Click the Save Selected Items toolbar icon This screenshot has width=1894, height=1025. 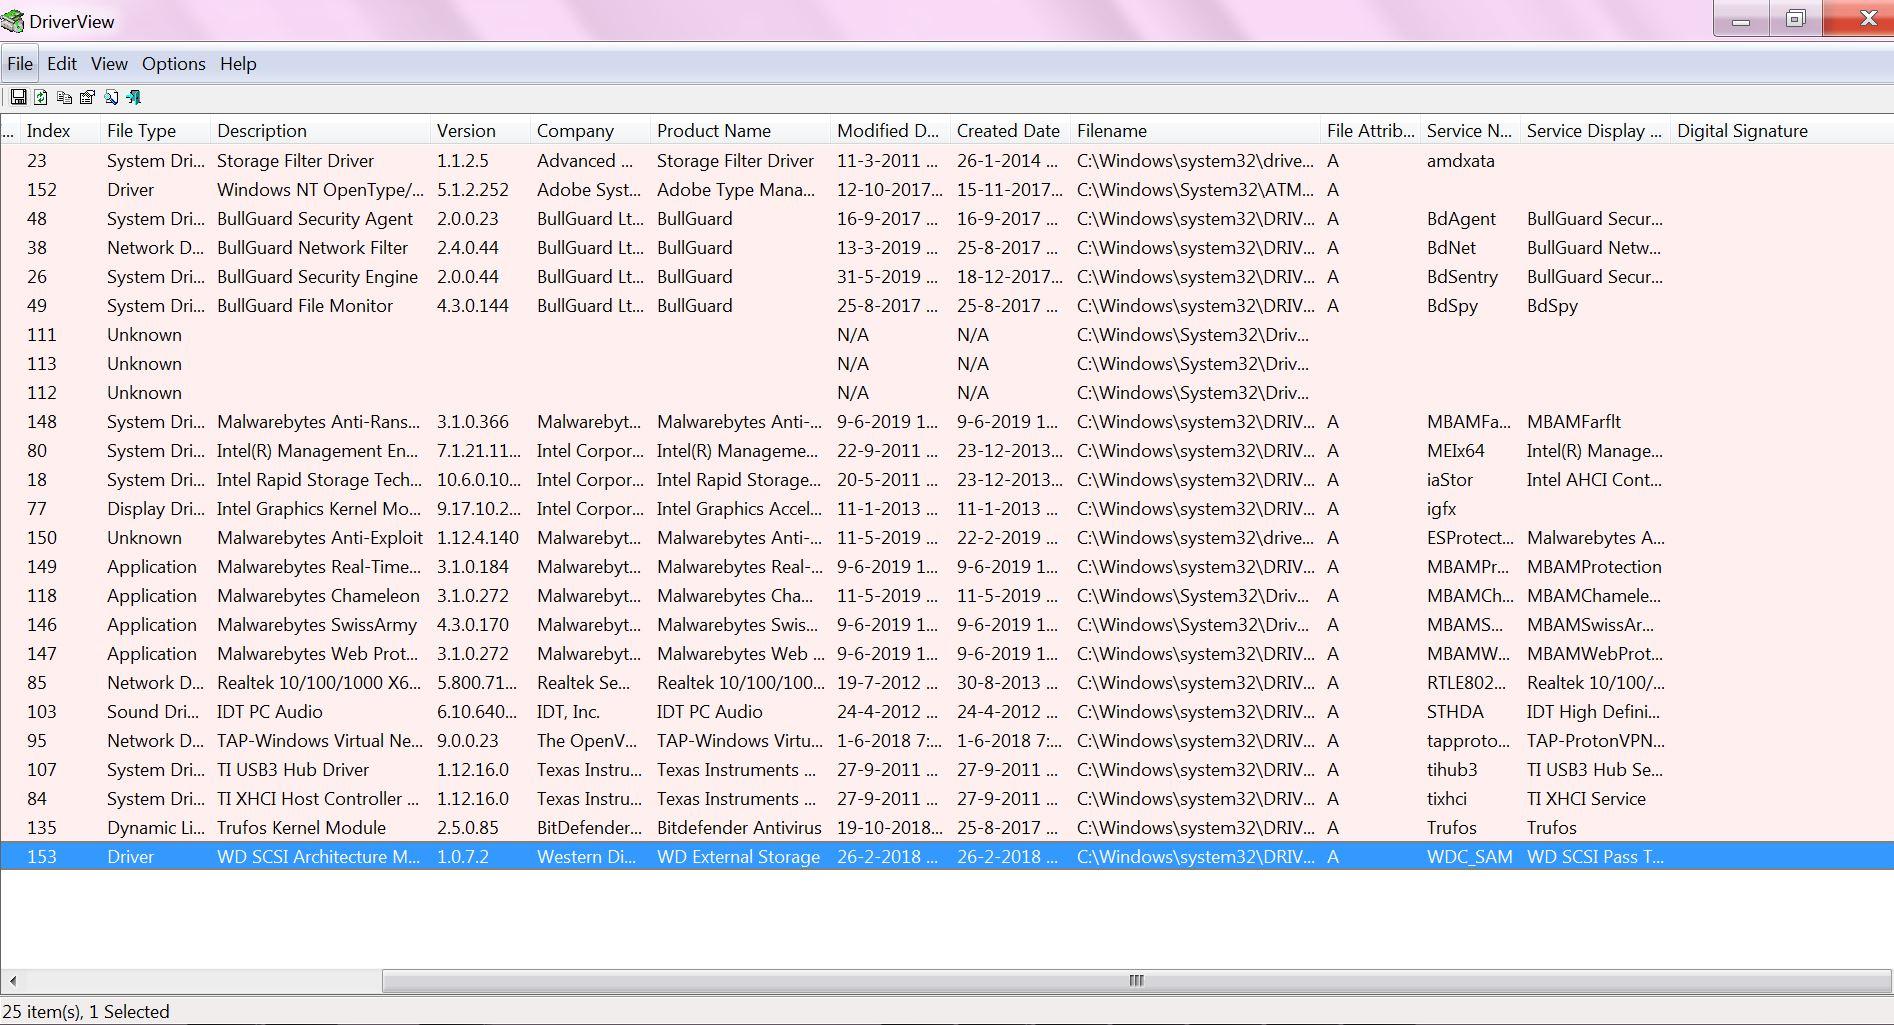(x=18, y=97)
